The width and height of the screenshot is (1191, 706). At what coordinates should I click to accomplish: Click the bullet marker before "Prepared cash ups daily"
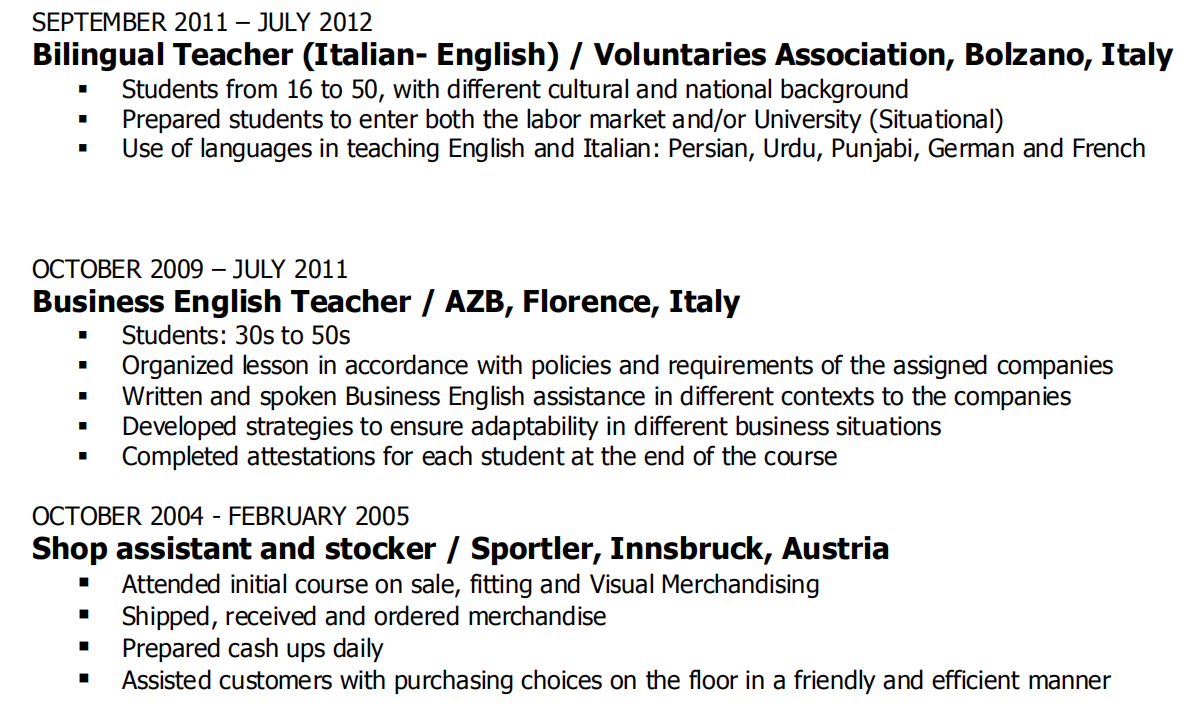(x=84, y=647)
